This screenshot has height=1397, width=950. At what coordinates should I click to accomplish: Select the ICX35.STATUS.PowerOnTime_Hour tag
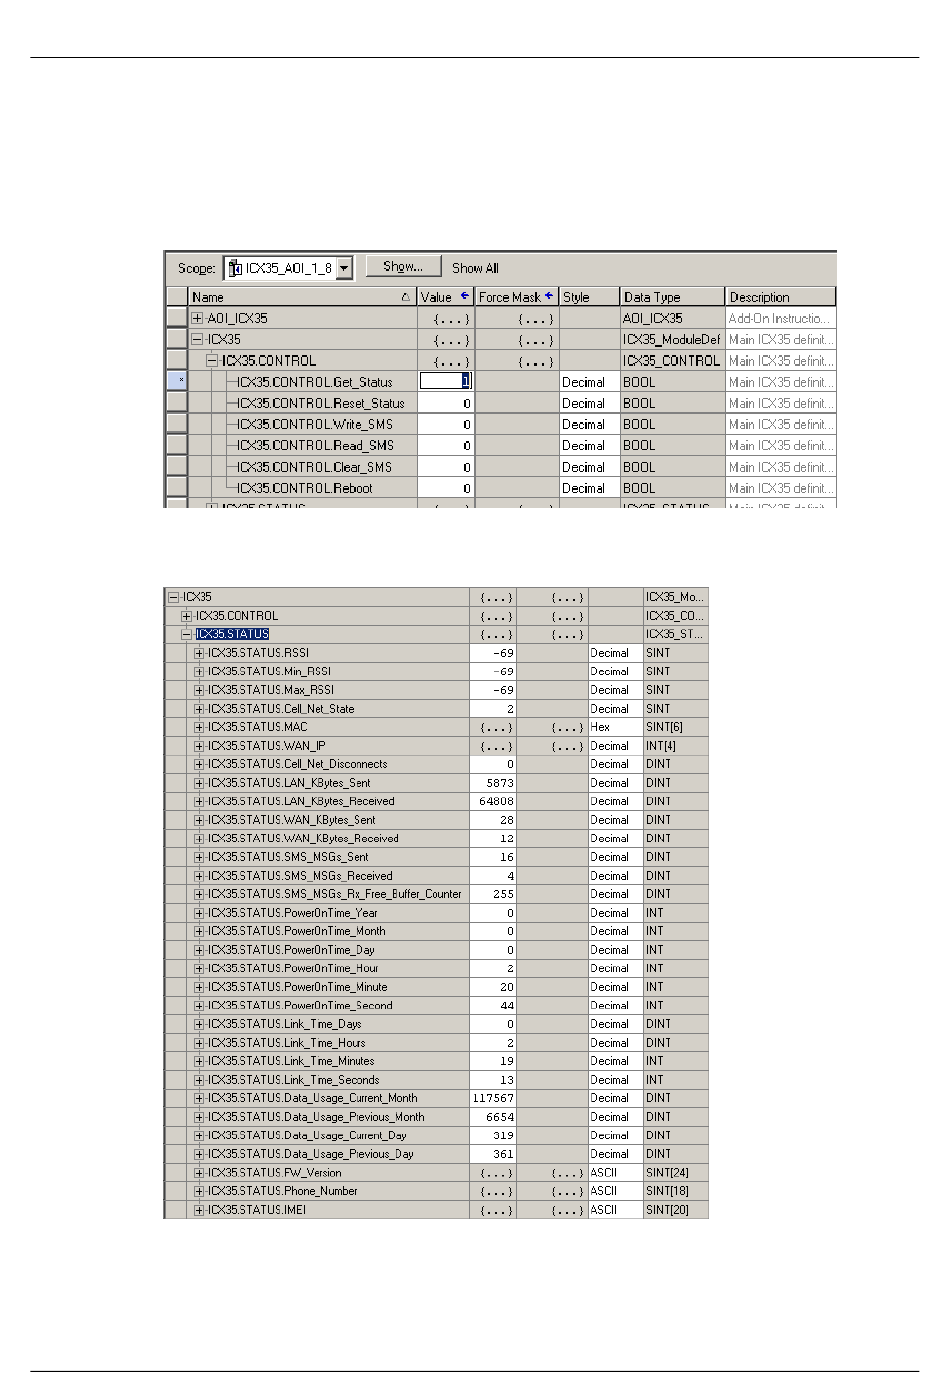[293, 968]
